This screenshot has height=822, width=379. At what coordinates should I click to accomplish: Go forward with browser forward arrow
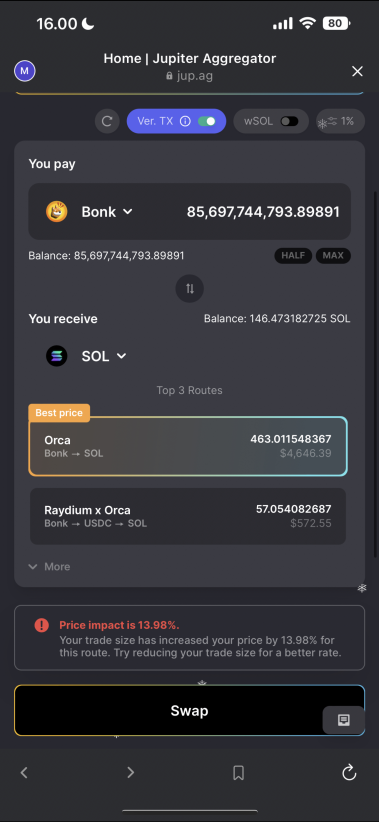tap(131, 772)
